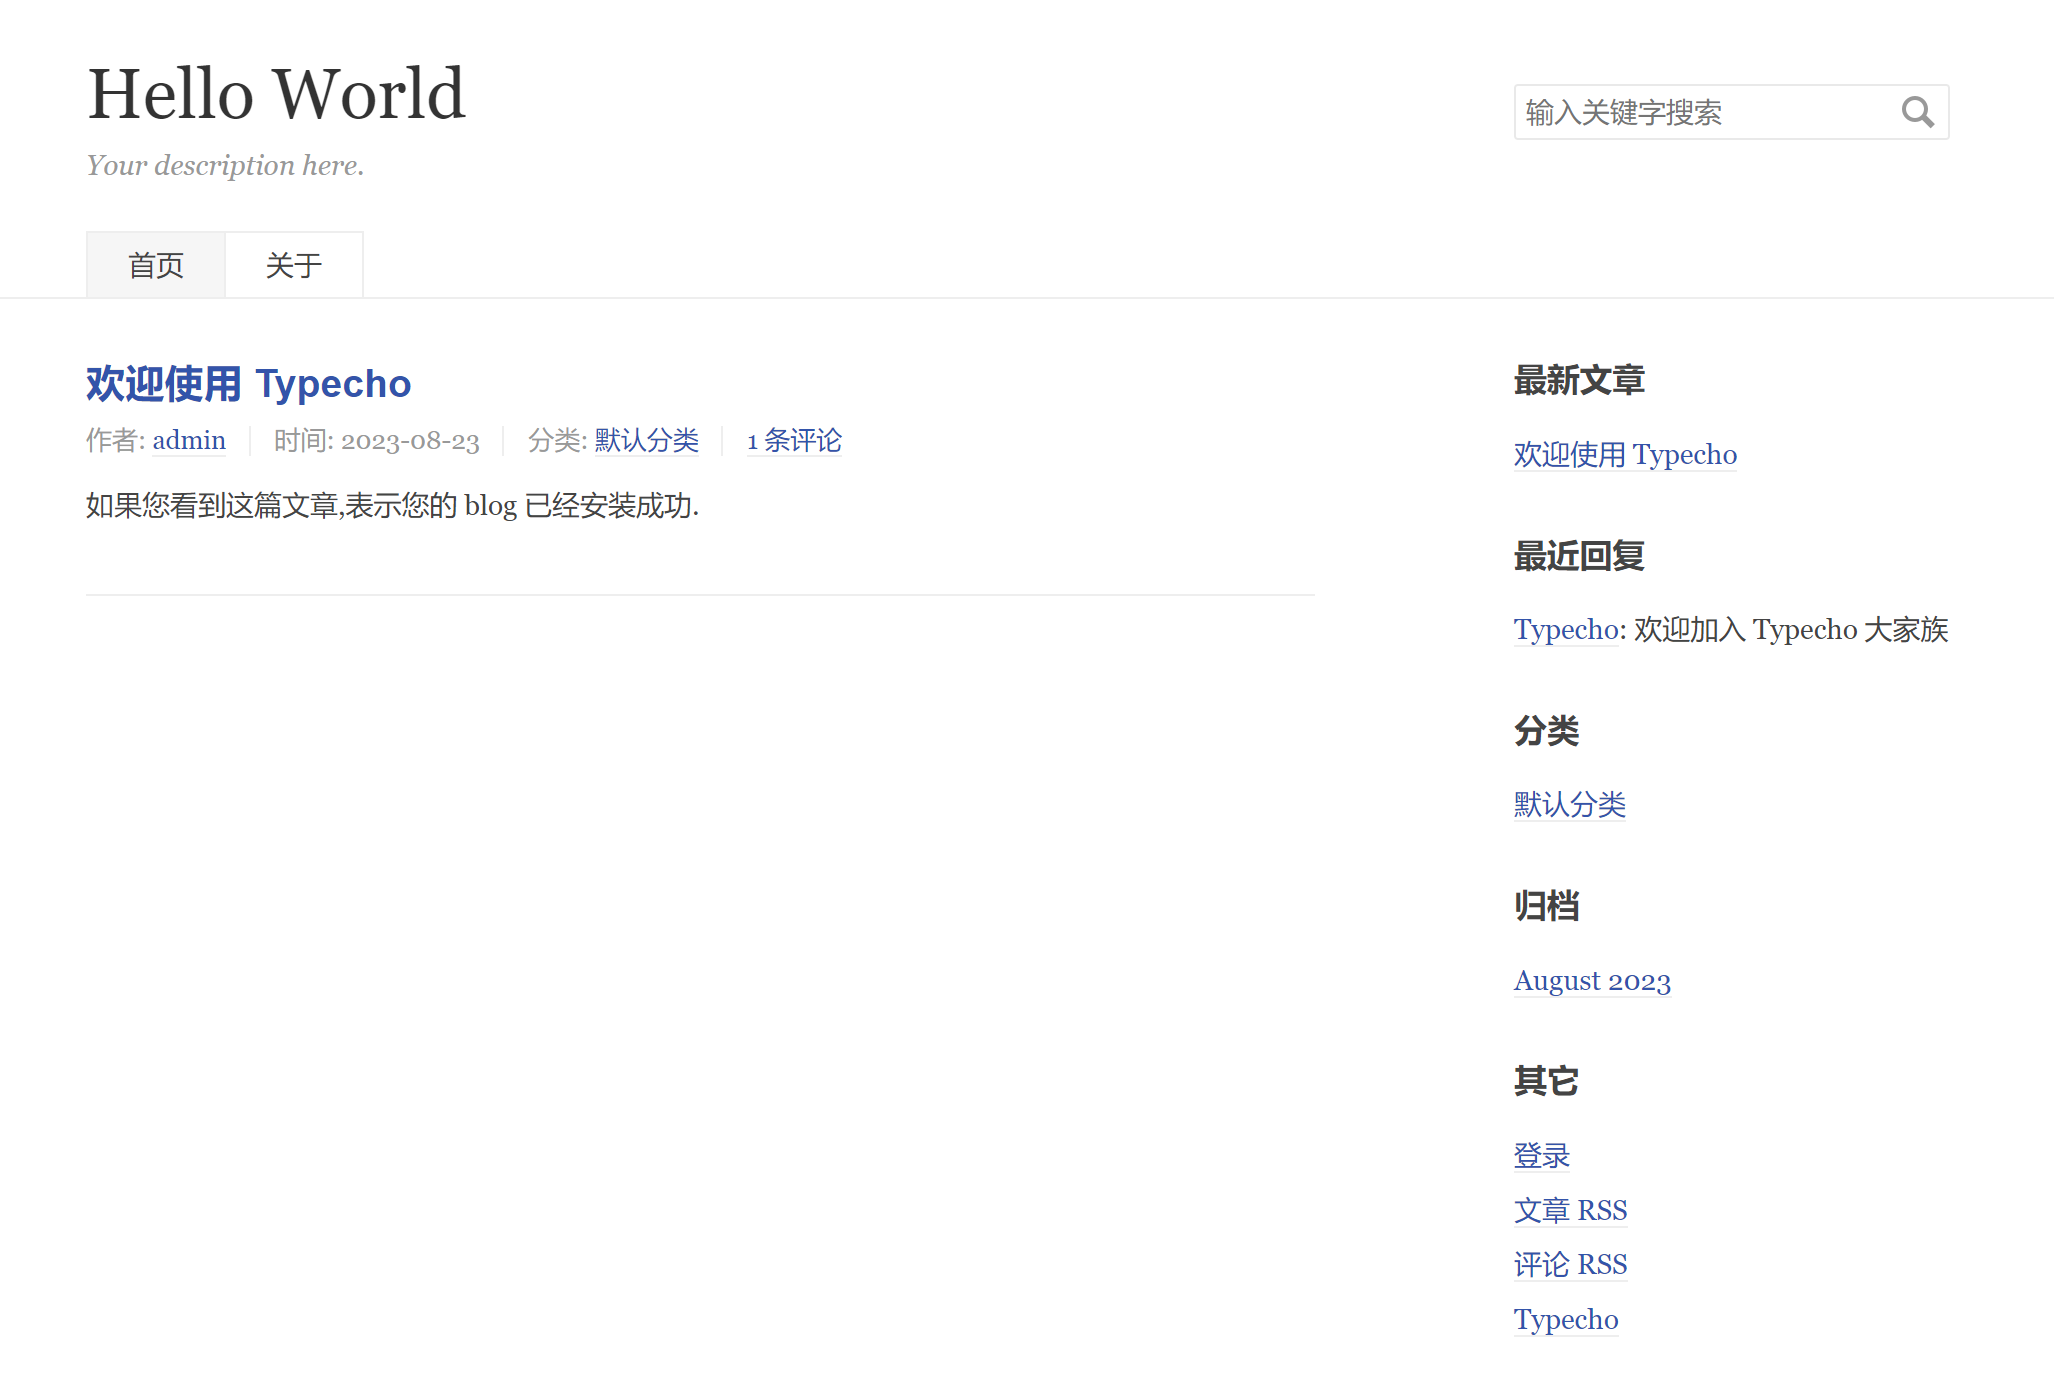
Task: Visit the Typecho link under 其它
Action: coord(1565,1319)
